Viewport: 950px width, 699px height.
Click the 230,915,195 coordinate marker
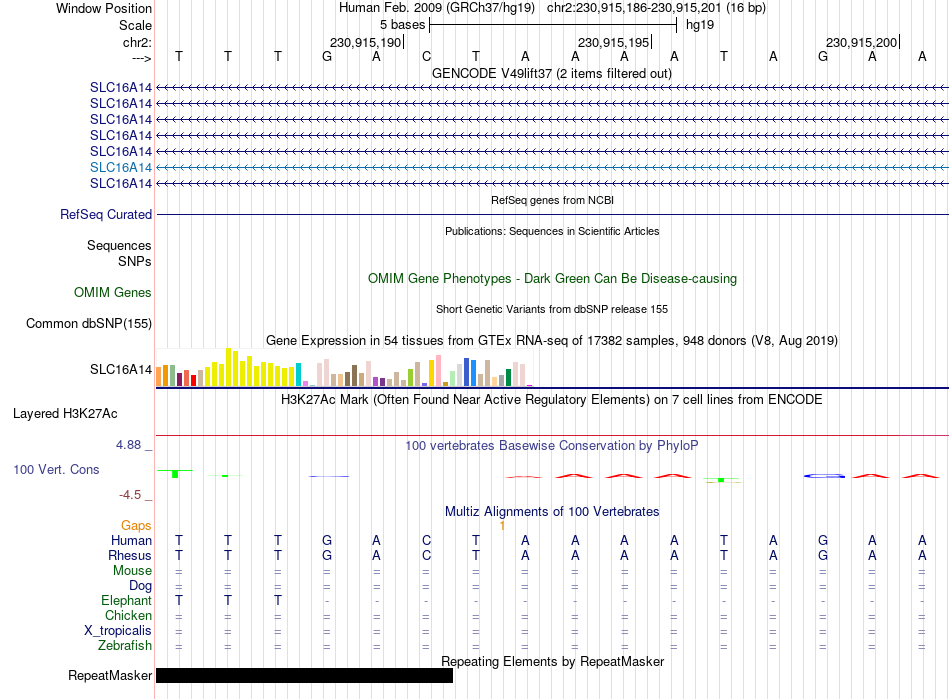[x=614, y=42]
